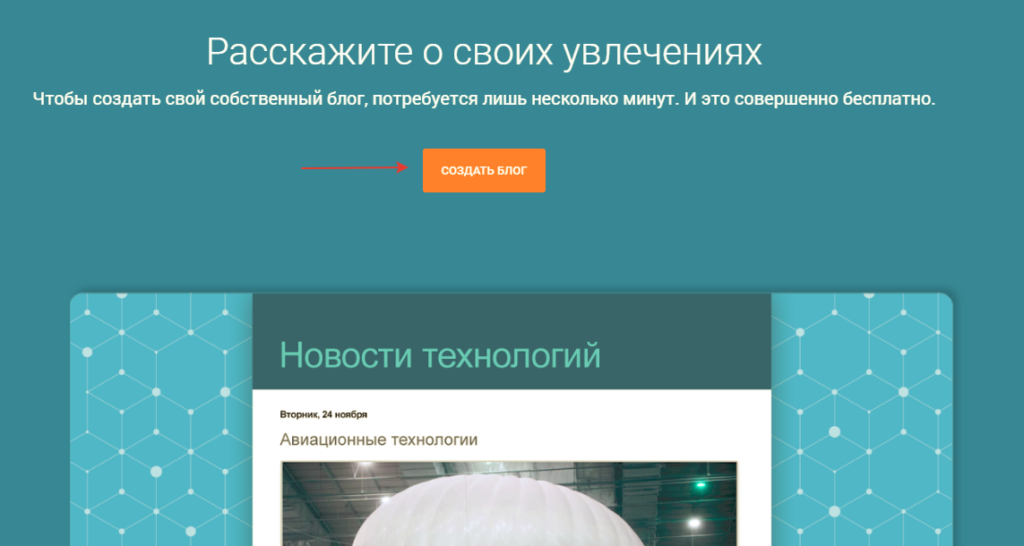
Task: Click the date Вторник, 24 ноября
Action: 323,414
